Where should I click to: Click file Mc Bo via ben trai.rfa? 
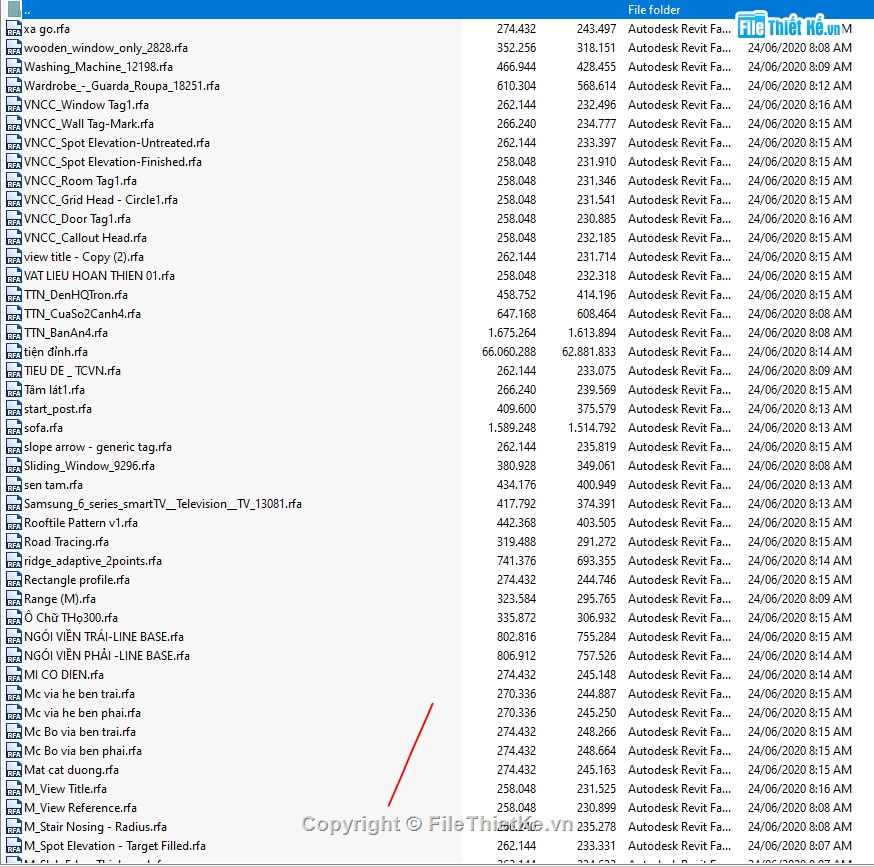coord(80,732)
